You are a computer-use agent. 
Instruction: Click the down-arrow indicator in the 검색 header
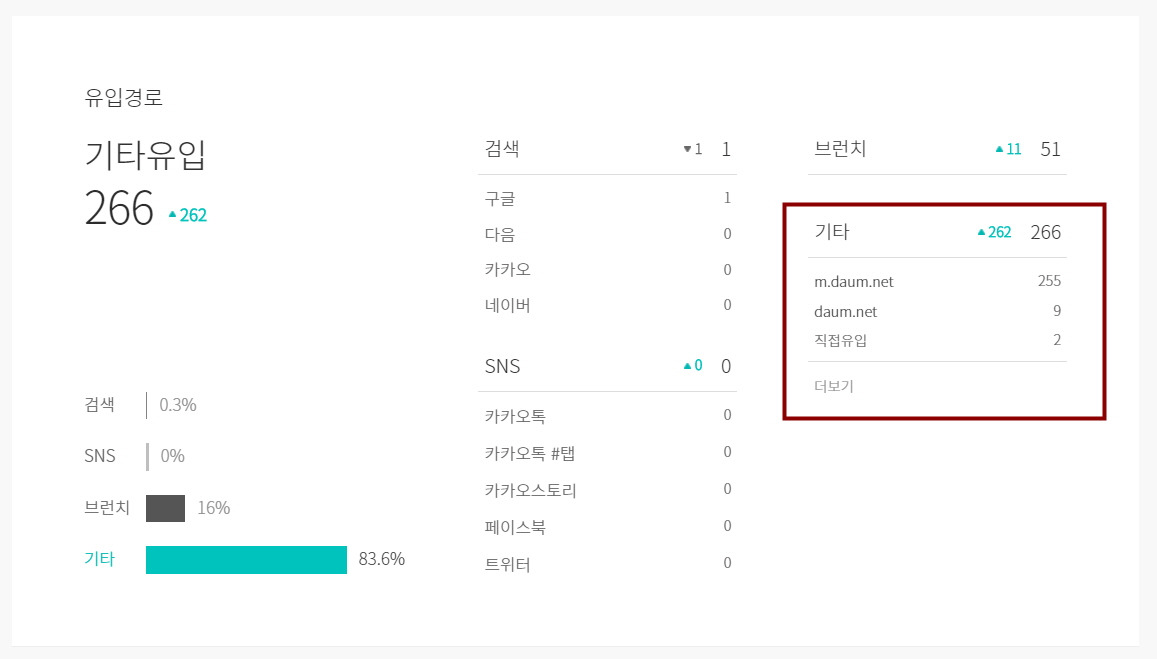687,149
